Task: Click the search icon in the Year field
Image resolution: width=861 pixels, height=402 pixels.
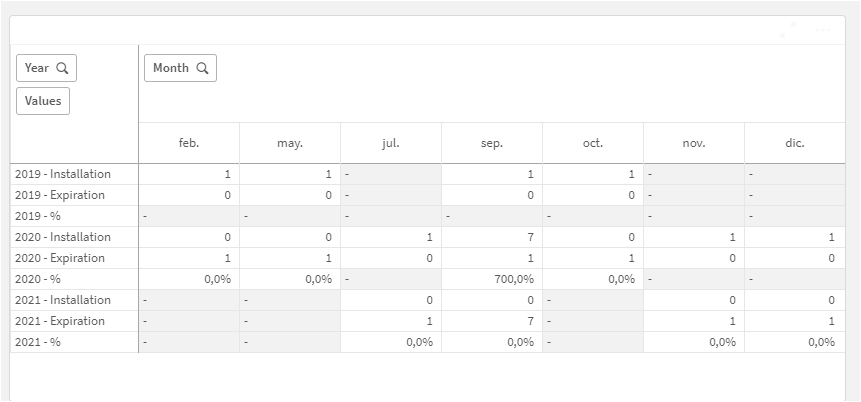Action: 62,68
